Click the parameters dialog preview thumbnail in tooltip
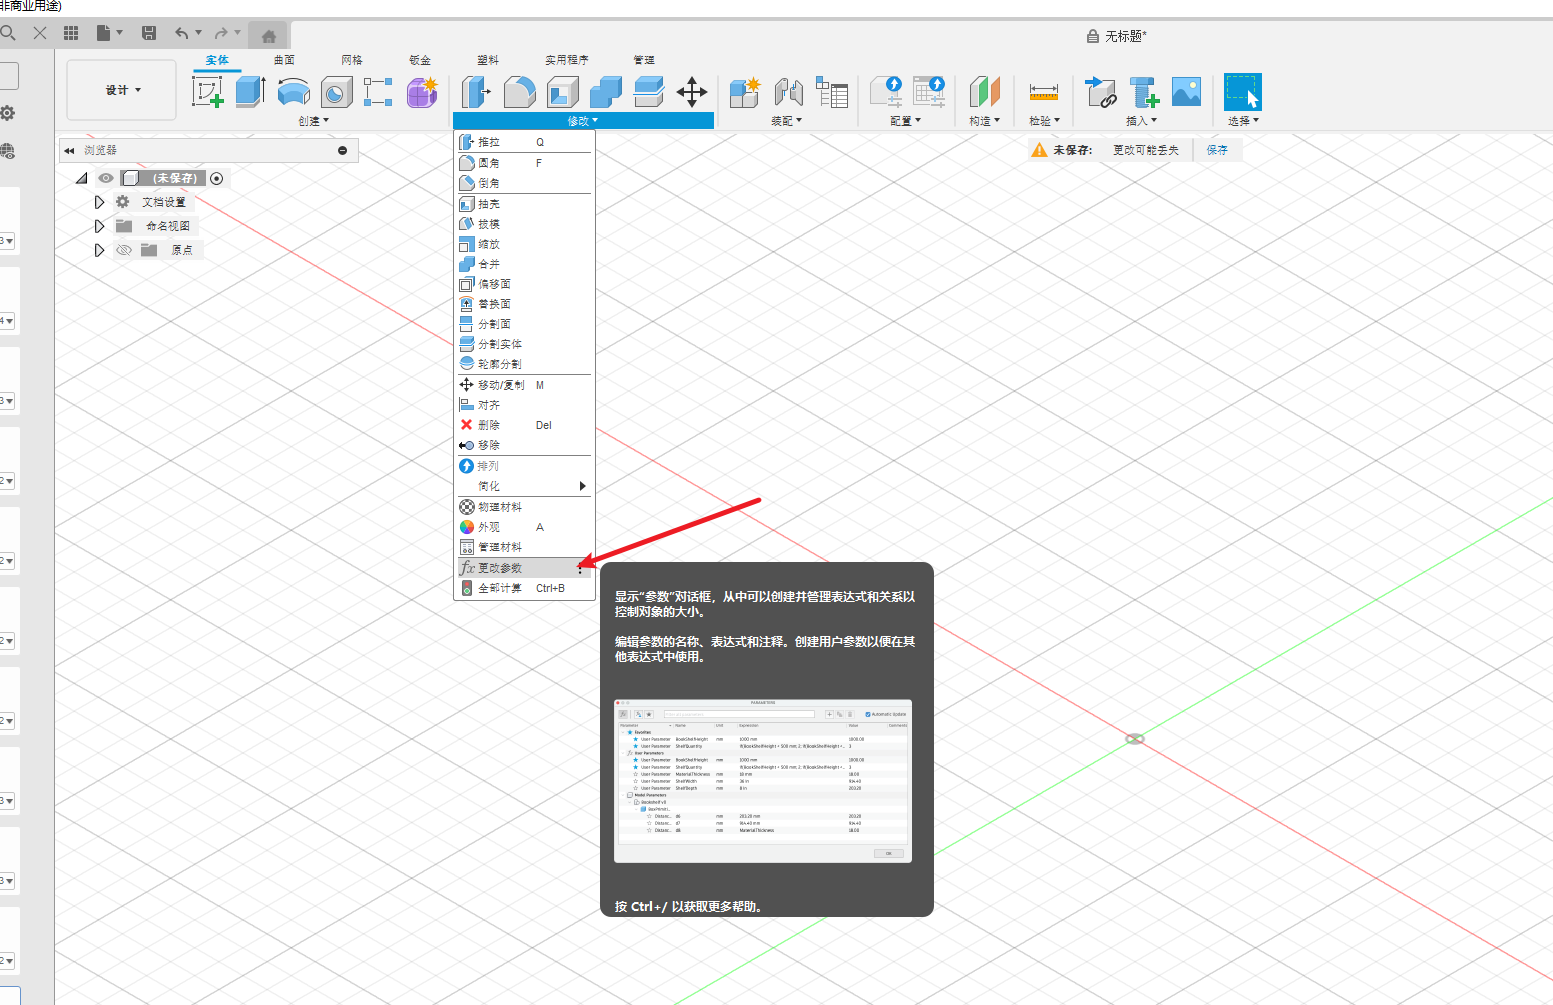Screen dimensions: 1553x1005 pyautogui.click(x=763, y=781)
